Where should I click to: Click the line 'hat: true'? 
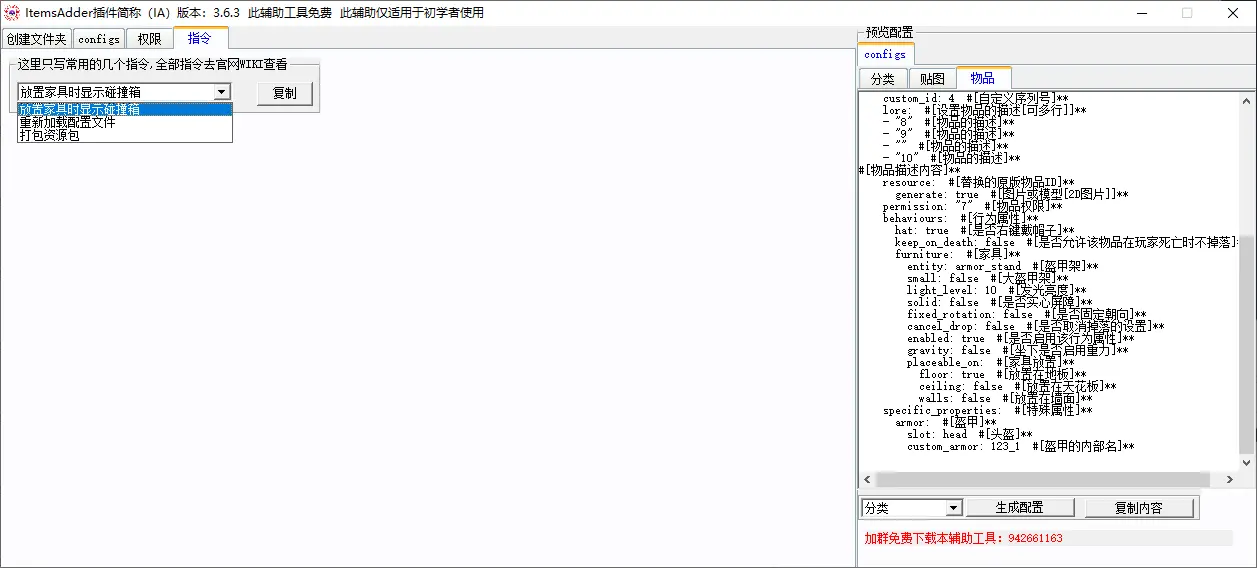click(985, 230)
